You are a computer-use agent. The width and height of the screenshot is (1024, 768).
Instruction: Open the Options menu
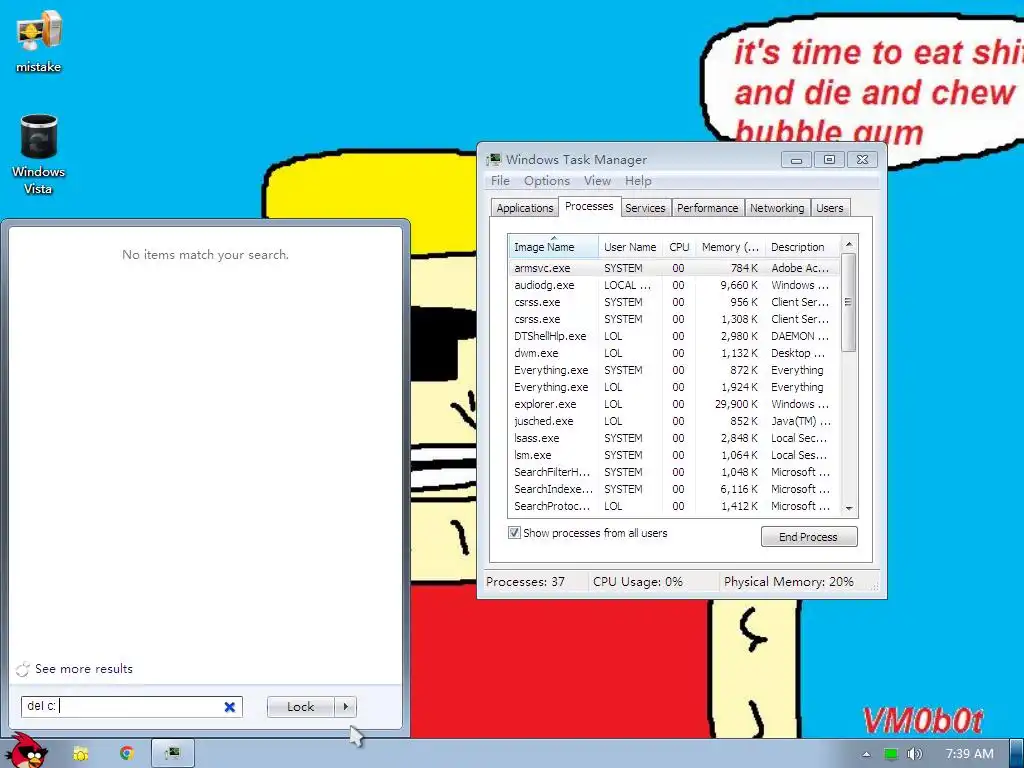coord(547,181)
